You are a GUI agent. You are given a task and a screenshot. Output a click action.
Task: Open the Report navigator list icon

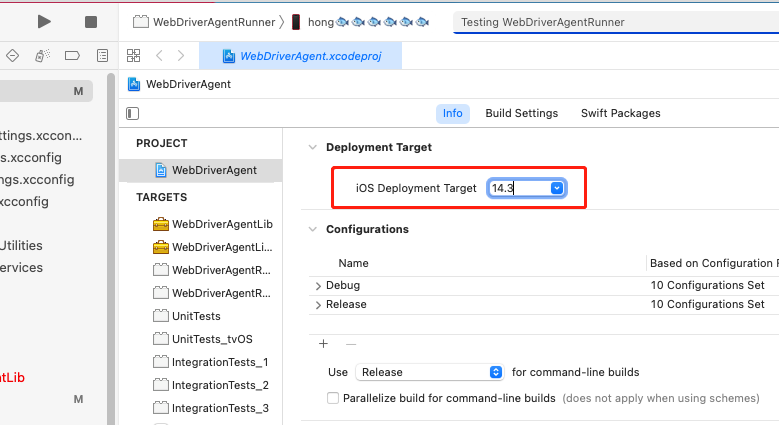click(102, 56)
